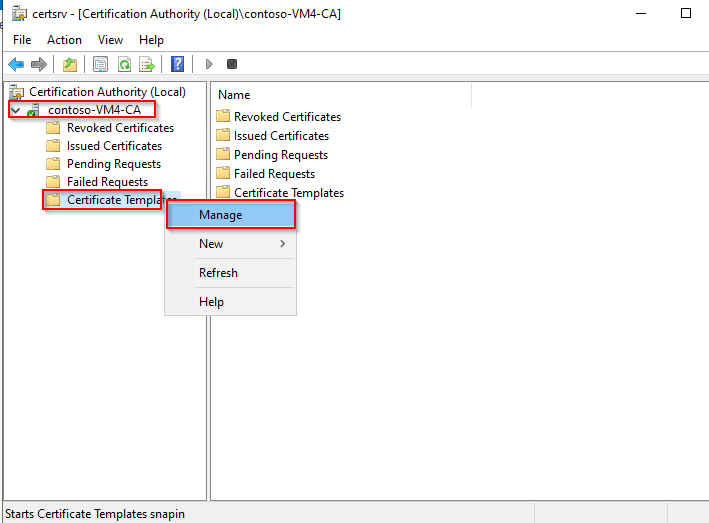Click the Export List toolbar icon
709x523 pixels.
point(147,64)
